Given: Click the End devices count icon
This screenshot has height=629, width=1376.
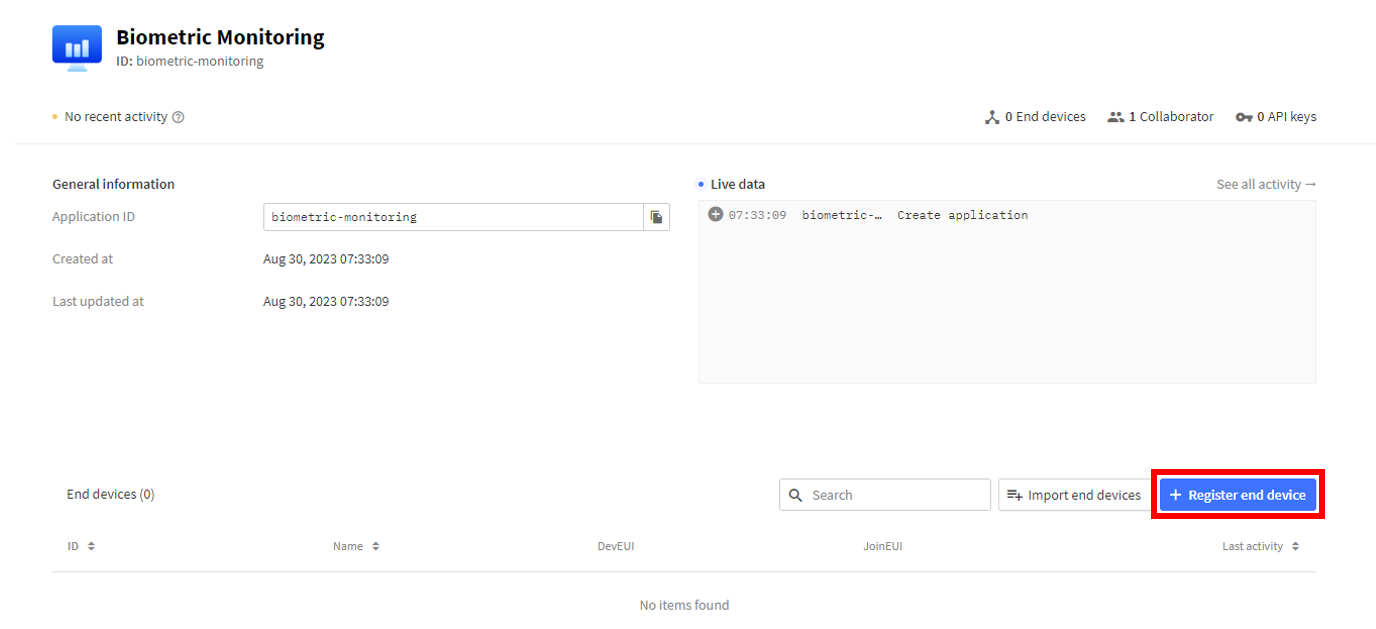Looking at the screenshot, I should [992, 117].
